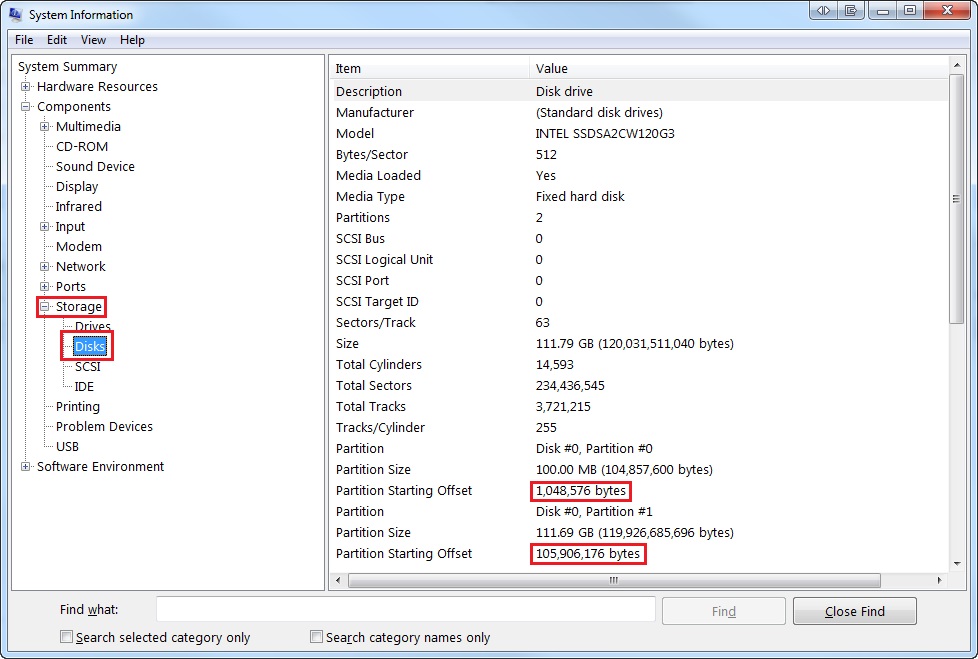Select Disks under Storage
This screenshot has height=659, width=978.
[x=90, y=346]
